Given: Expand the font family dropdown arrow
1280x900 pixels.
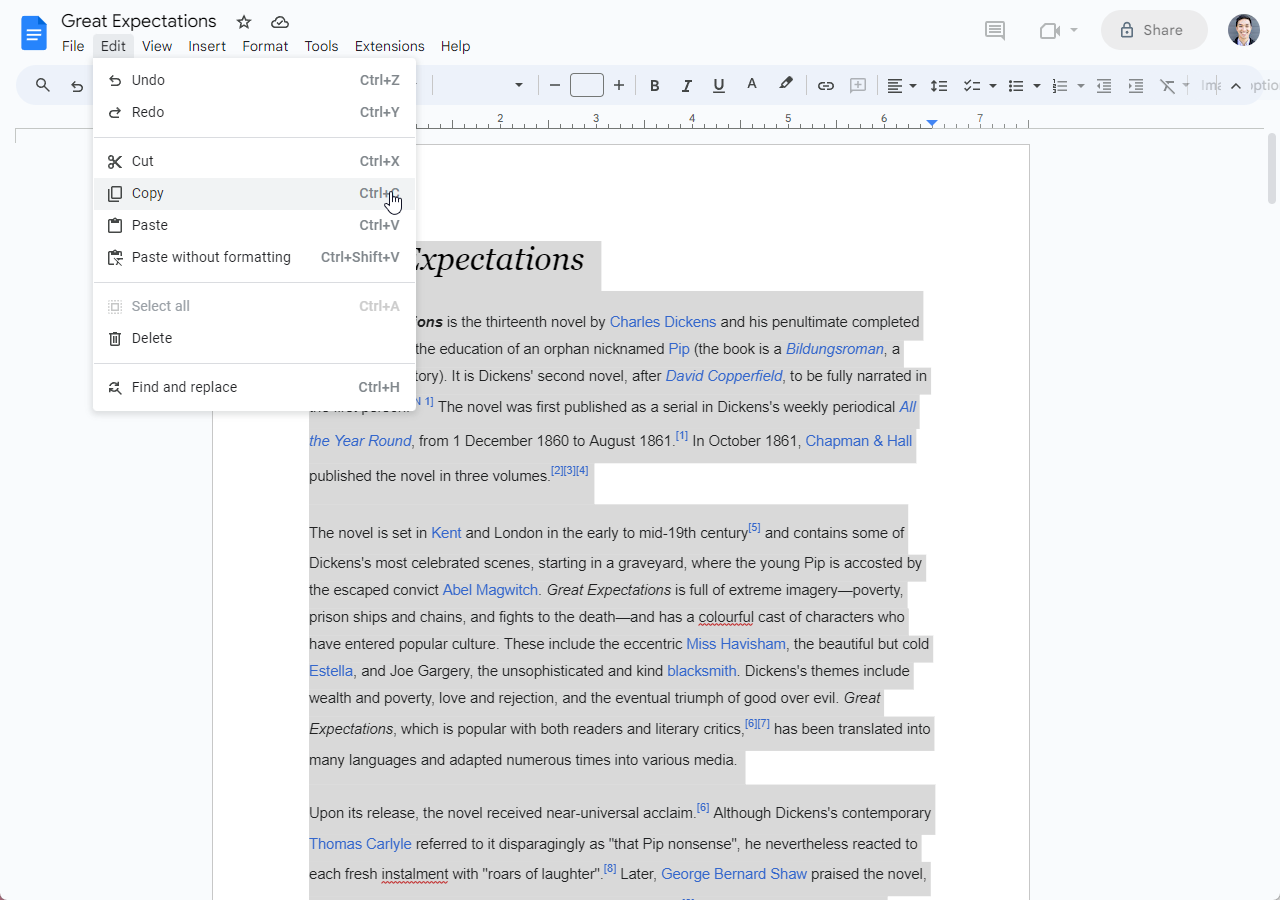Looking at the screenshot, I should tap(519, 86).
